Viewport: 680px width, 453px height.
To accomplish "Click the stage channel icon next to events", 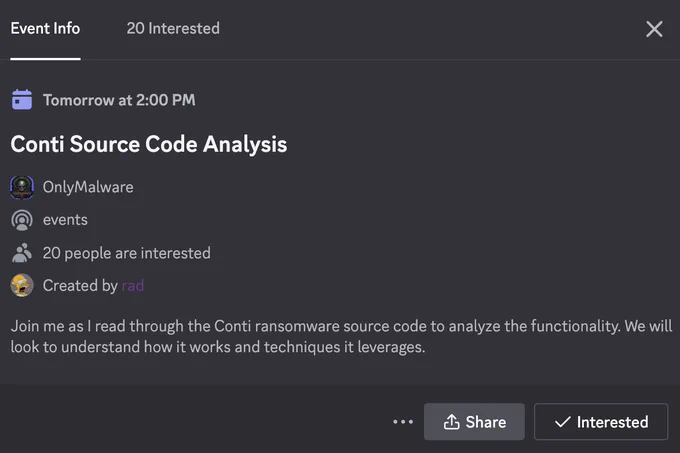I will coord(22,220).
